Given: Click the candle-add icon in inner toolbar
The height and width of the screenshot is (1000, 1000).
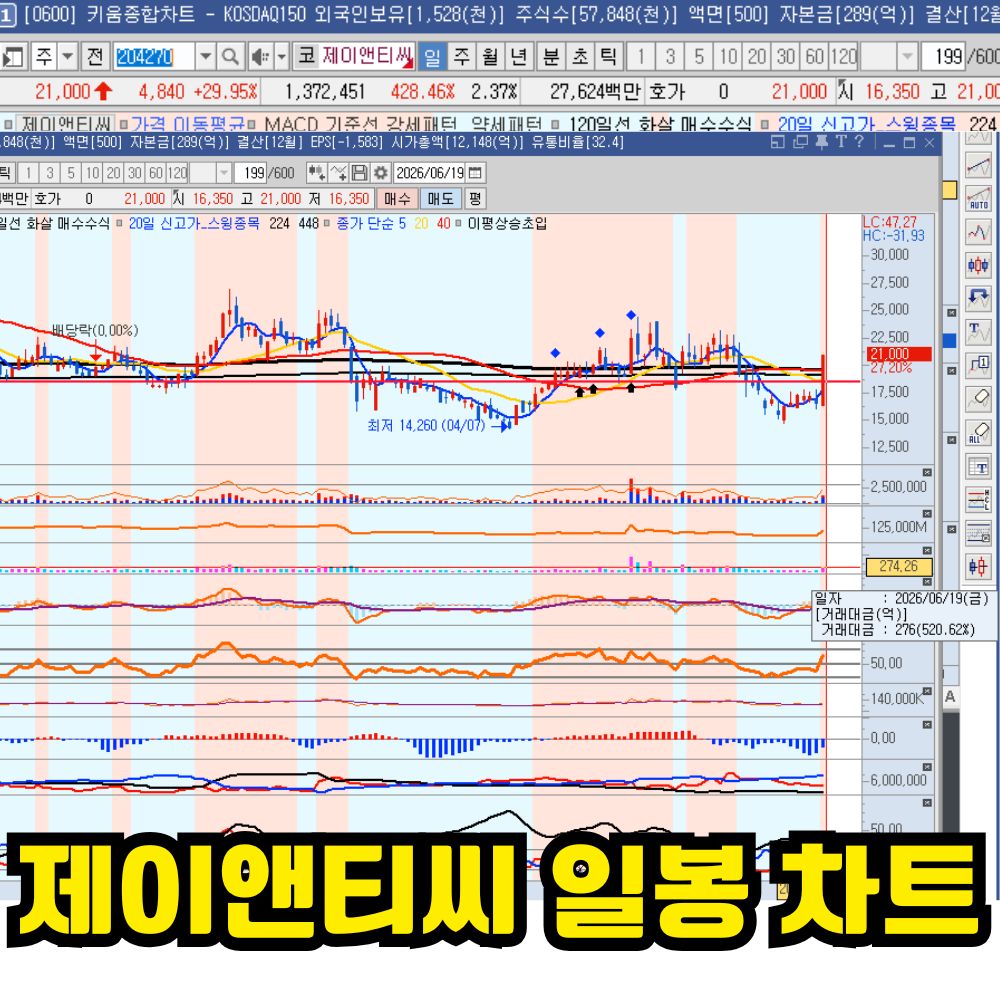Looking at the screenshot, I should (x=316, y=173).
